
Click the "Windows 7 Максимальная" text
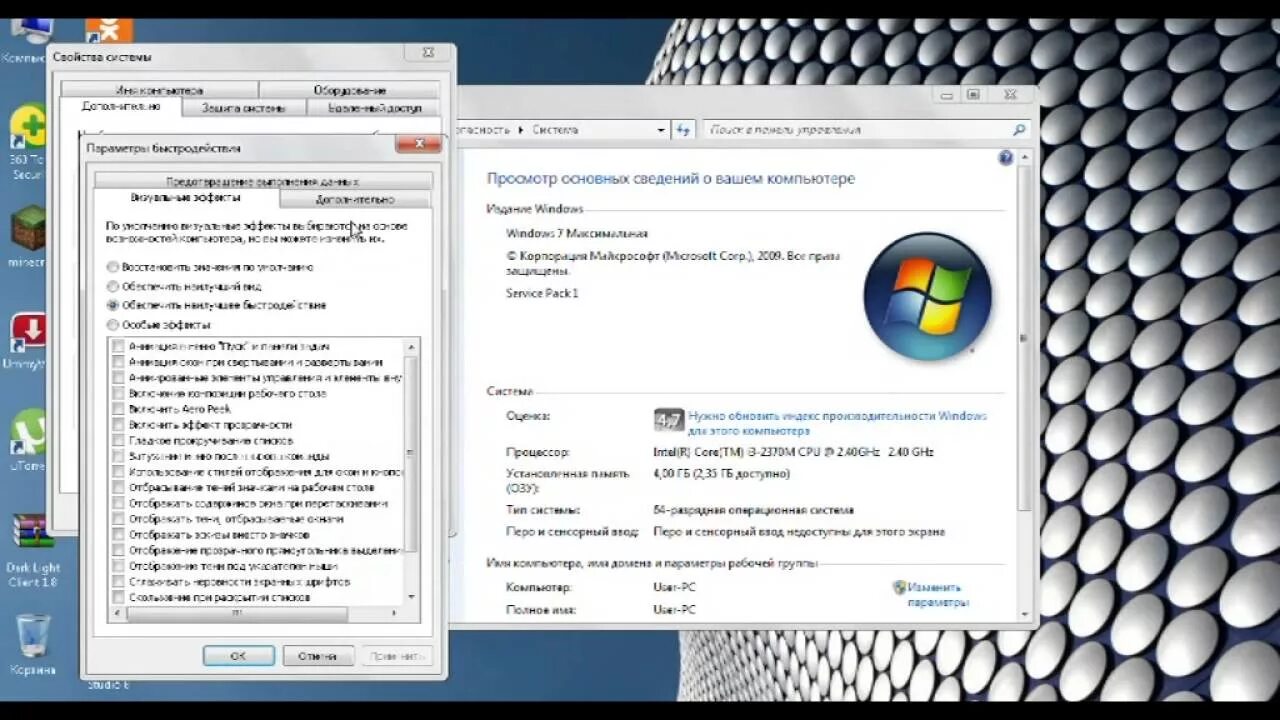(x=577, y=233)
